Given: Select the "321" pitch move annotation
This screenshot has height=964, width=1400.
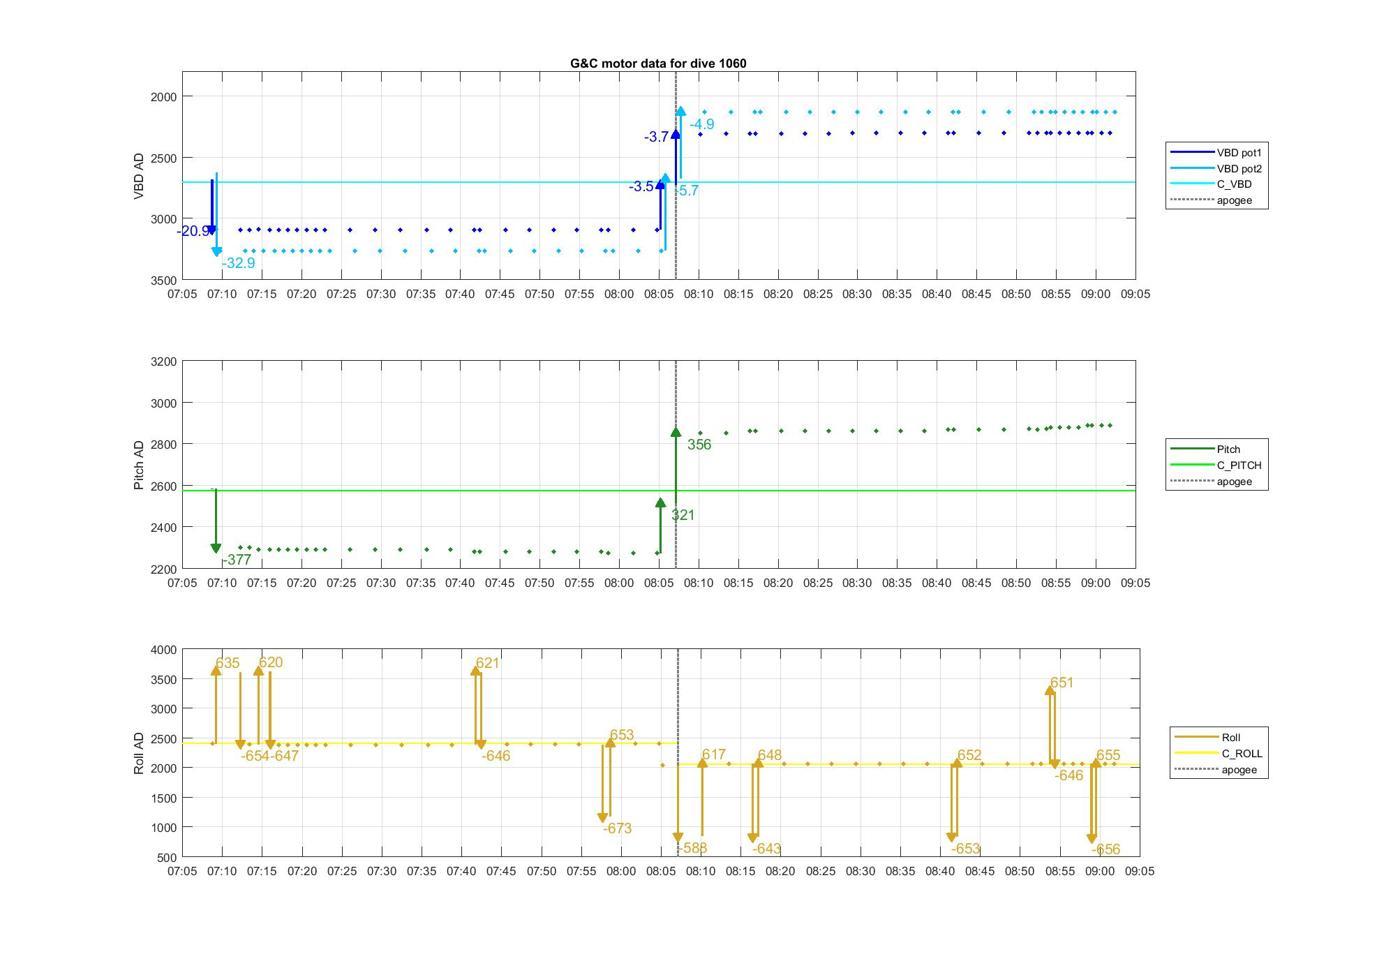Looking at the screenshot, I should [x=683, y=515].
